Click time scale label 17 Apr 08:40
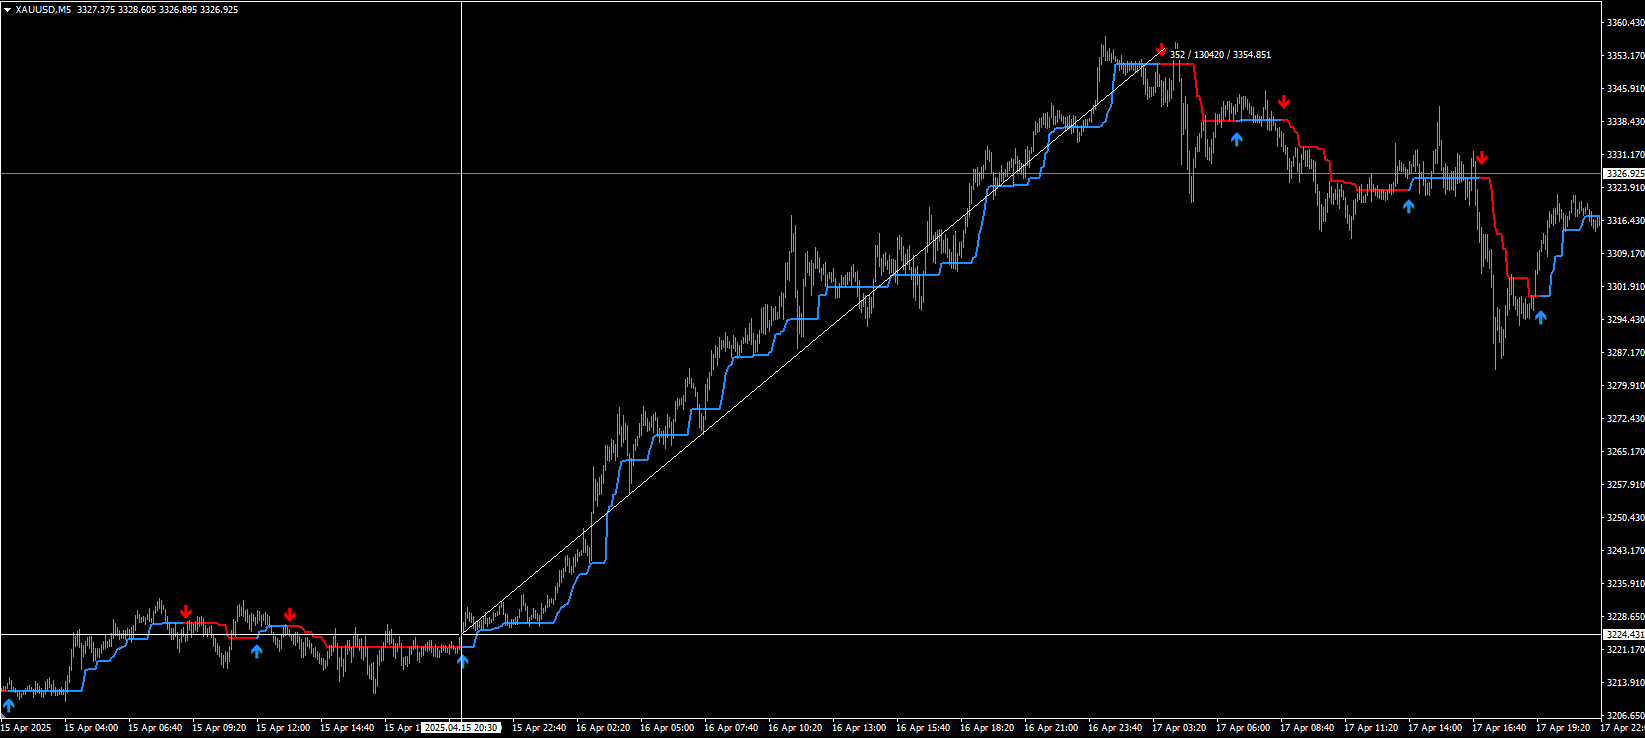Viewport: 1645px width, 738px height. (x=1307, y=728)
